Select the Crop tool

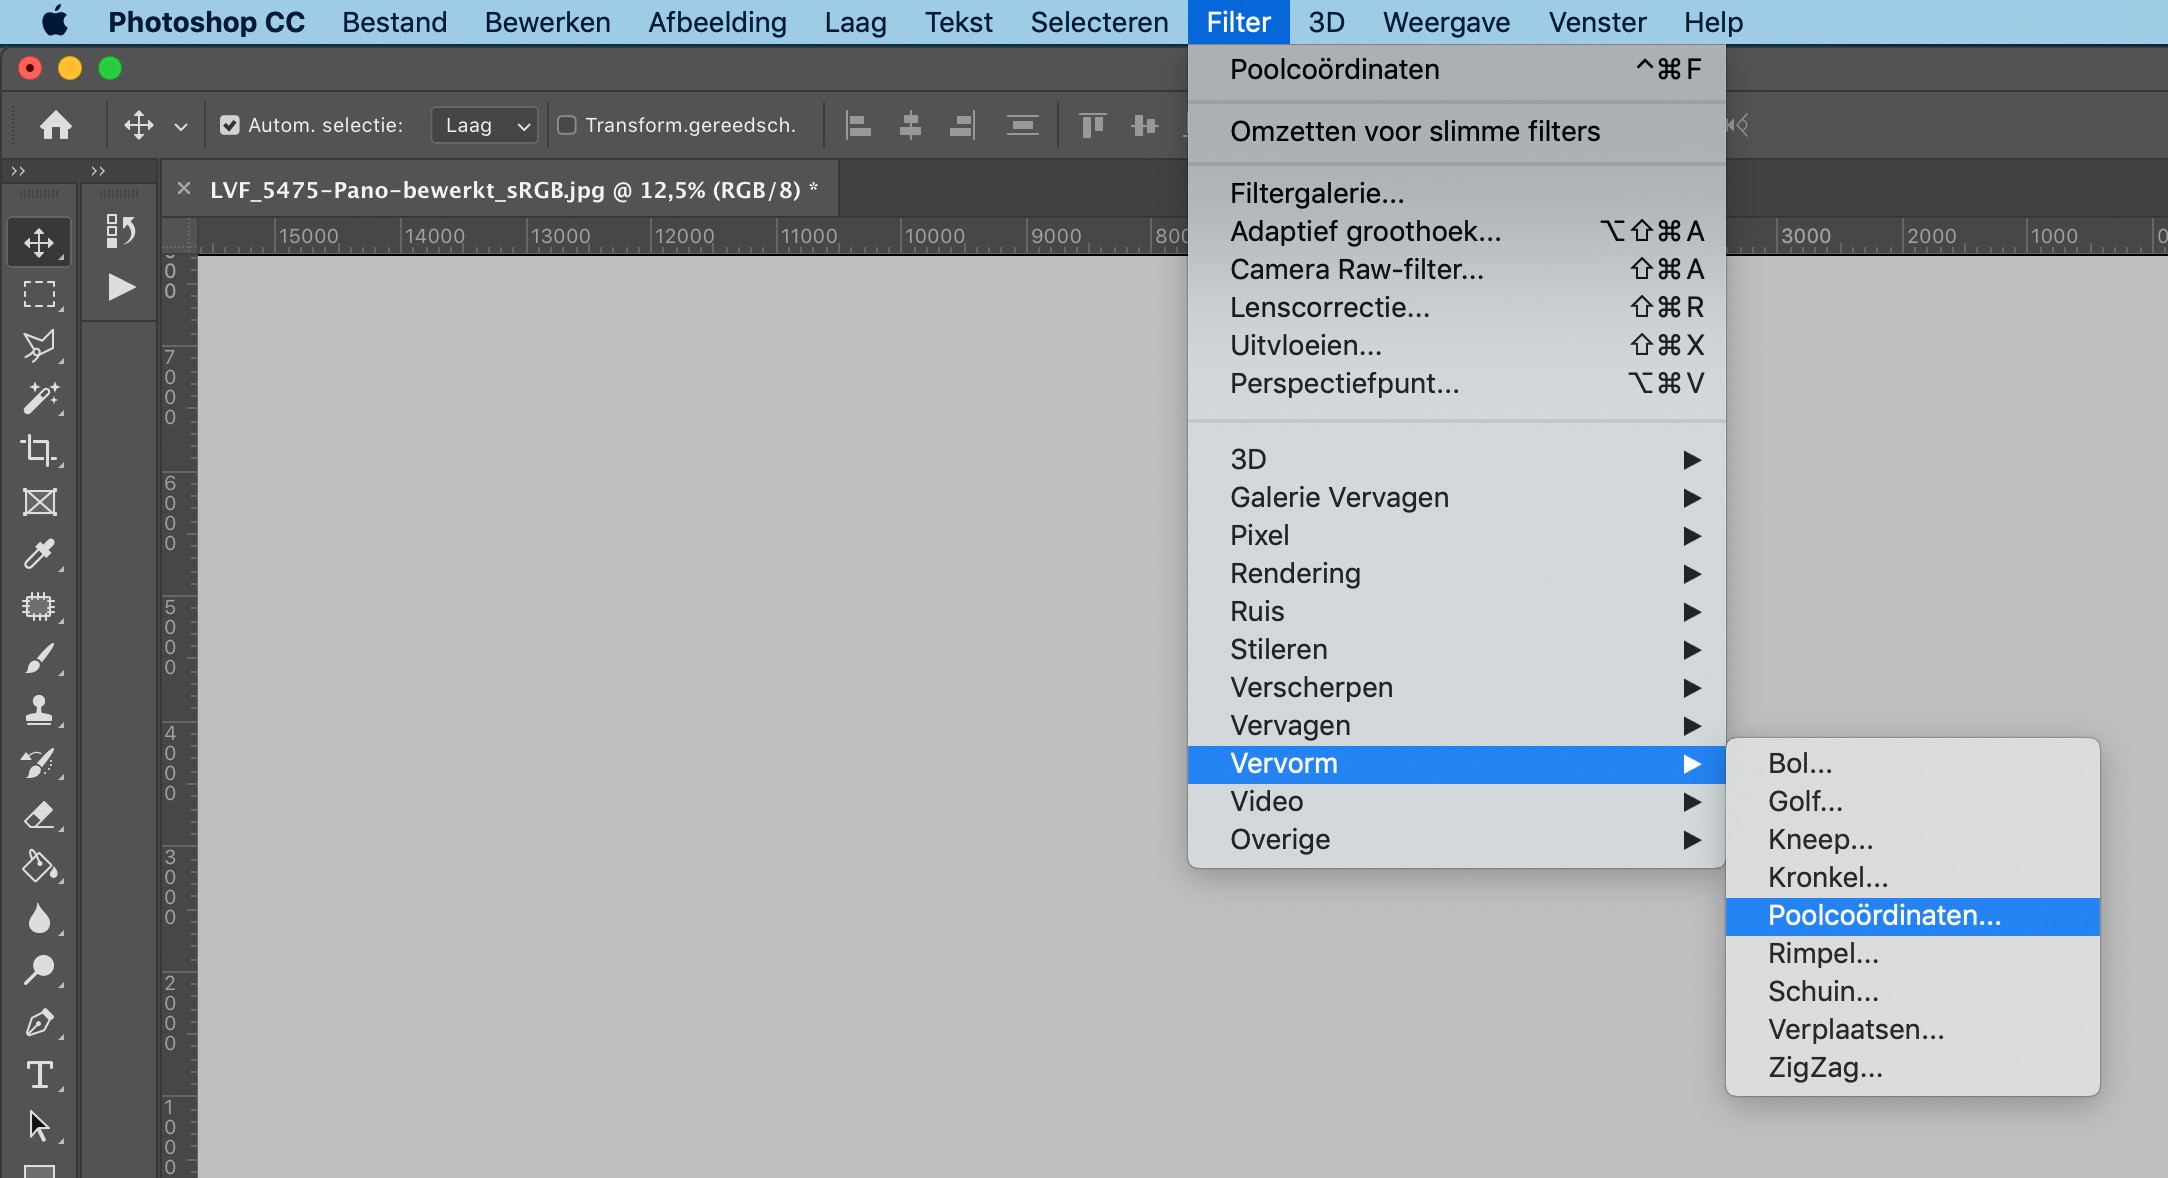39,450
